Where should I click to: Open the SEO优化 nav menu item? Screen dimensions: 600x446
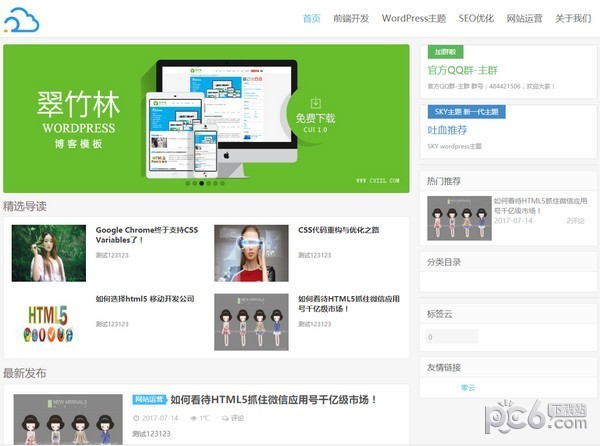(x=476, y=18)
